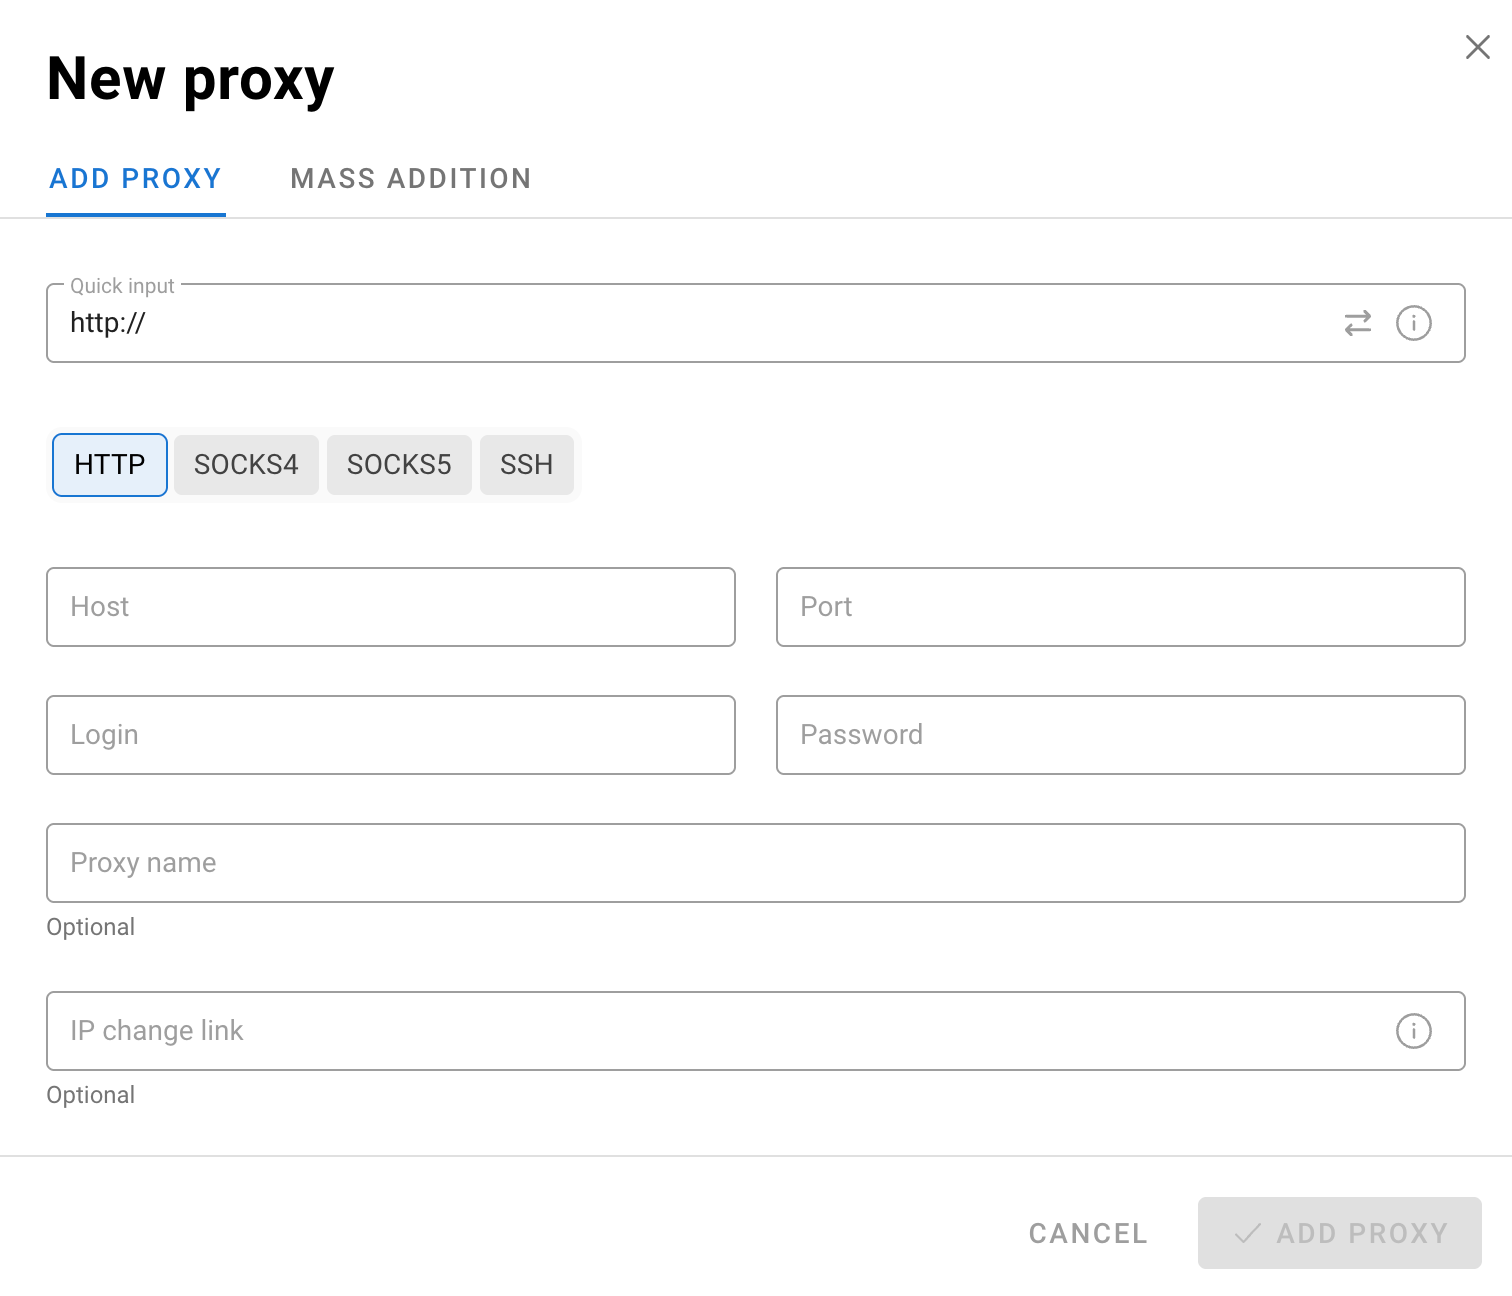Choose the SOCKS5 proxy type
Image resolution: width=1512 pixels, height=1296 pixels.
point(399,465)
